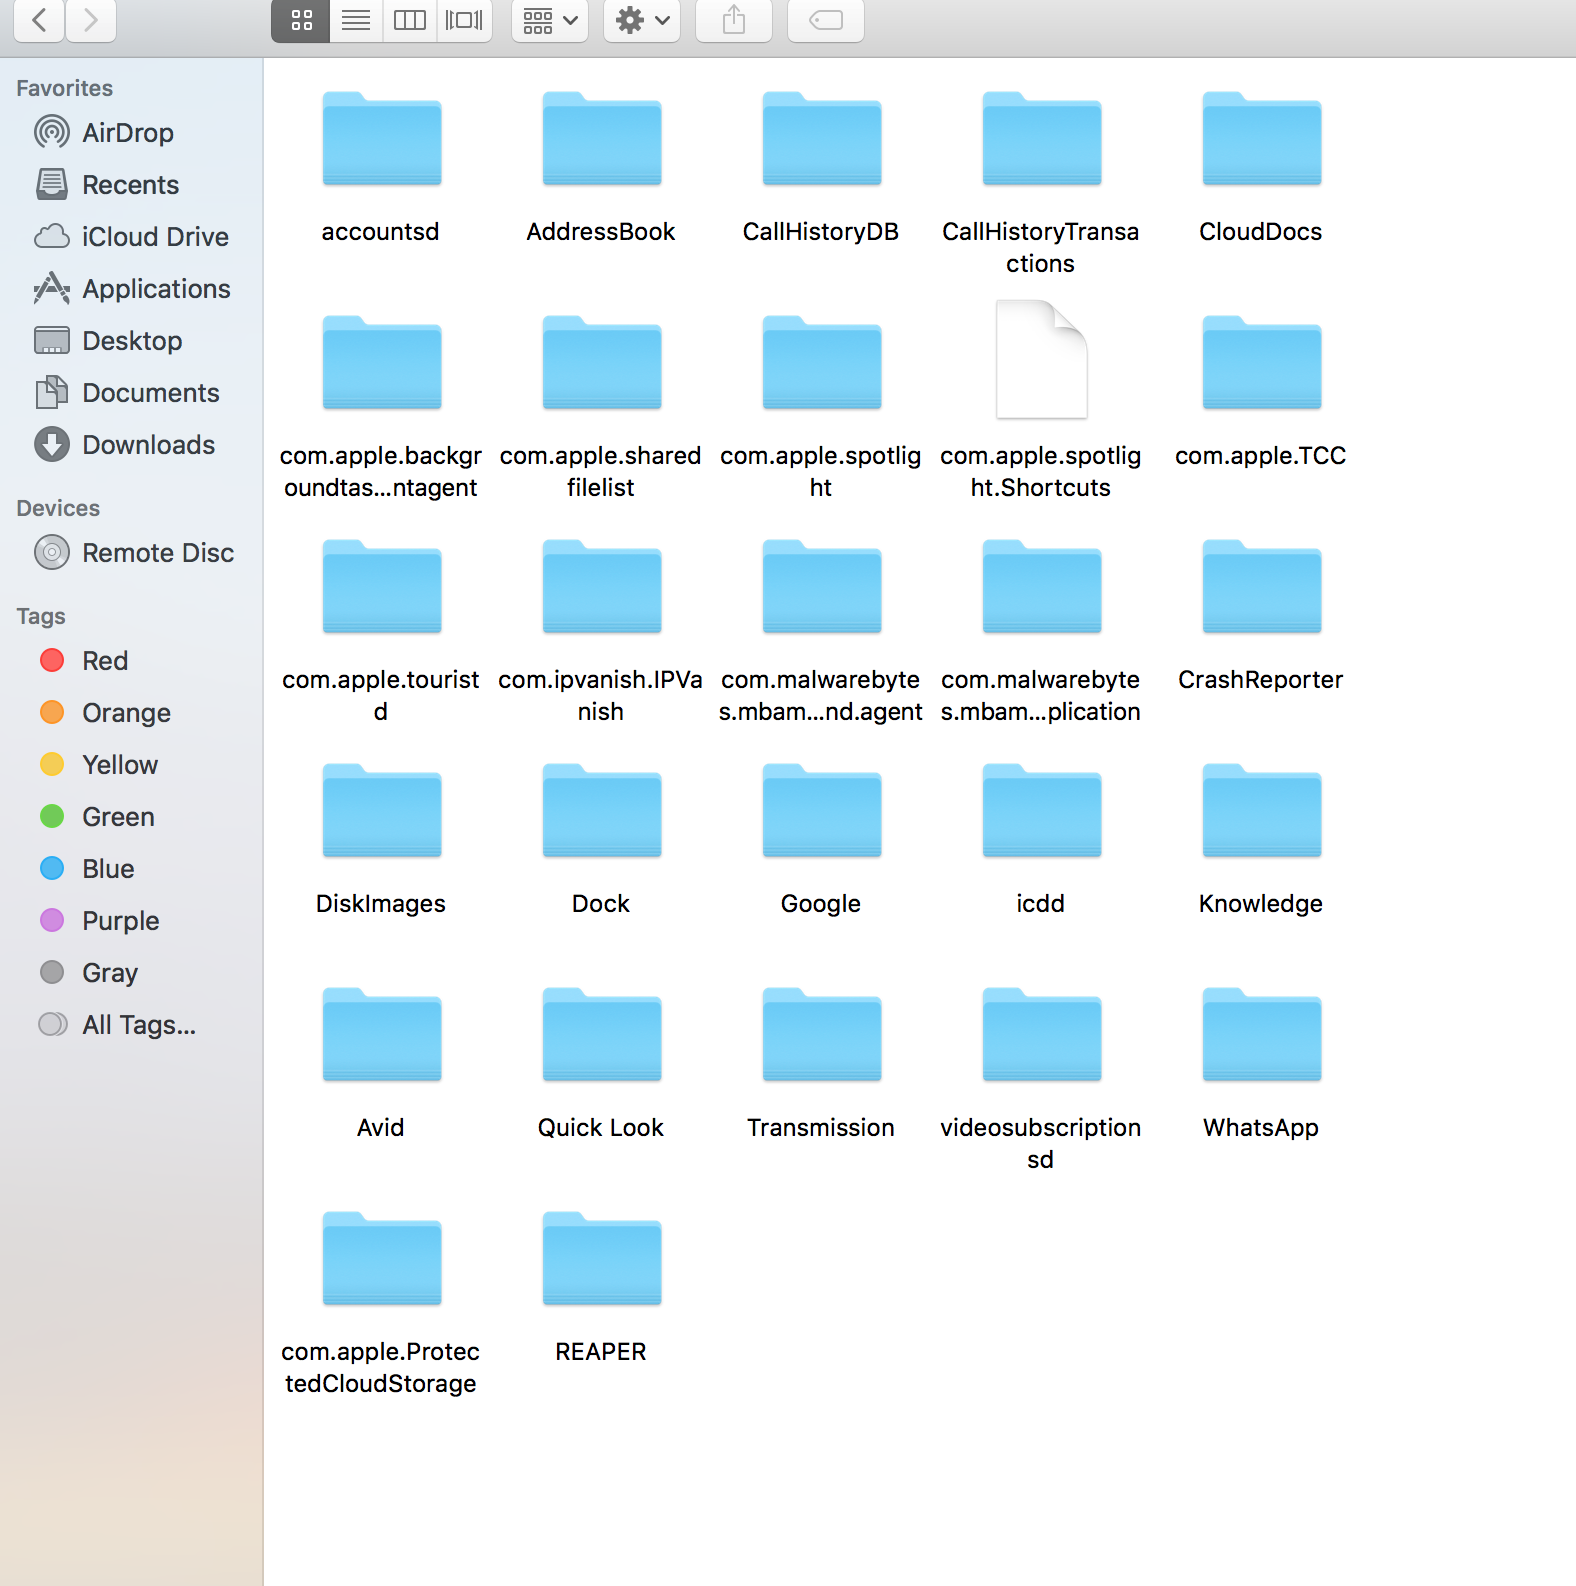Select the AddressBook folder

point(601,140)
